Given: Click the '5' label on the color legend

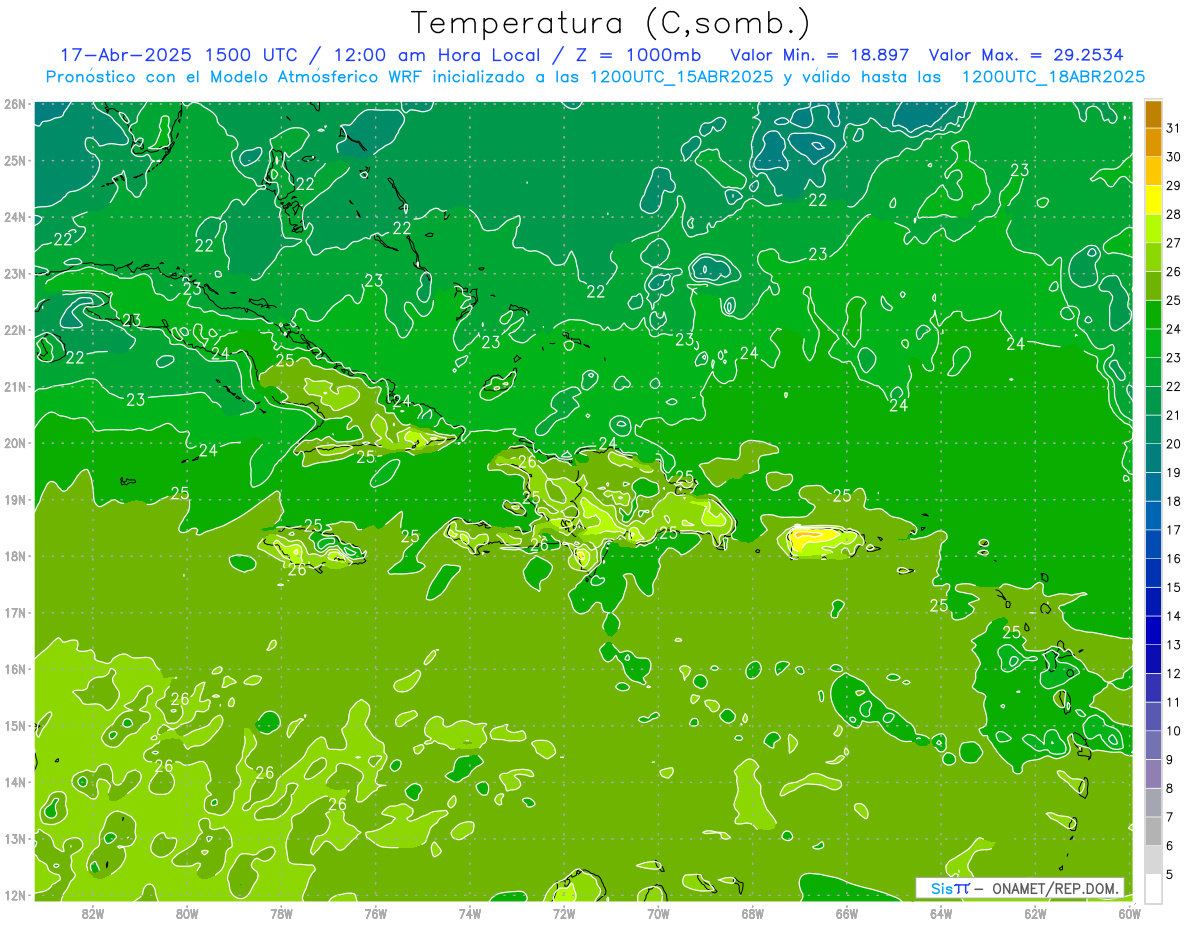Looking at the screenshot, I should [x=1170, y=874].
